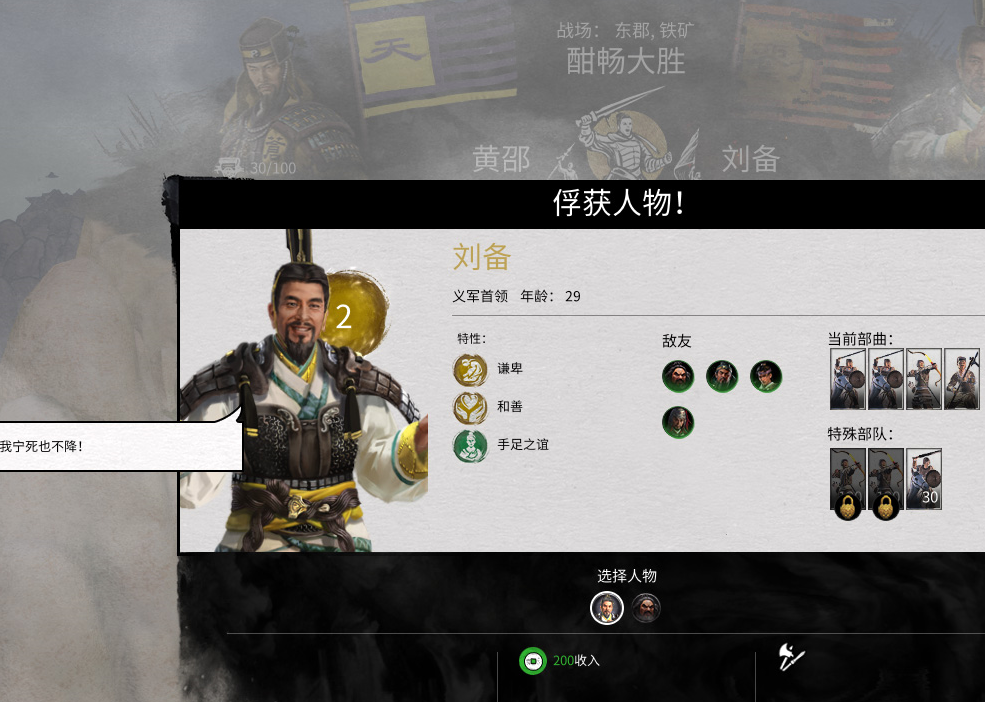Click the 和善 trait icon
Image resolution: width=985 pixels, height=702 pixels.
(x=470, y=407)
